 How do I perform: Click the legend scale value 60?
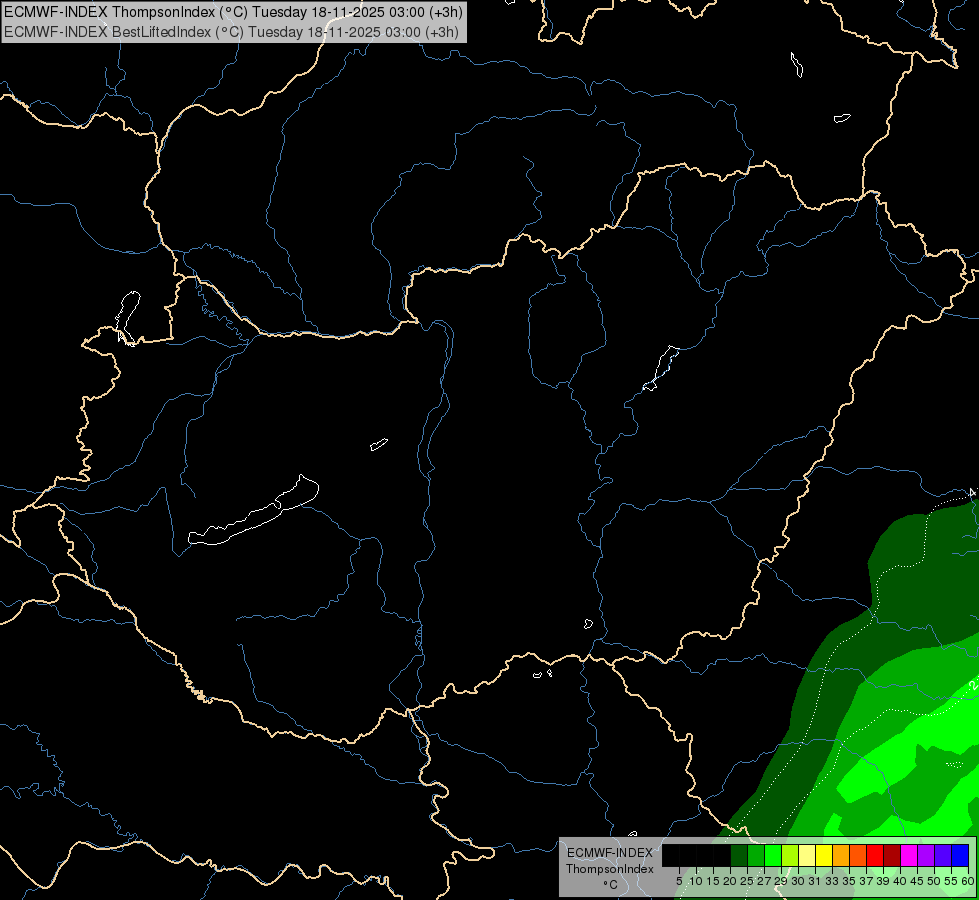[x=968, y=881]
